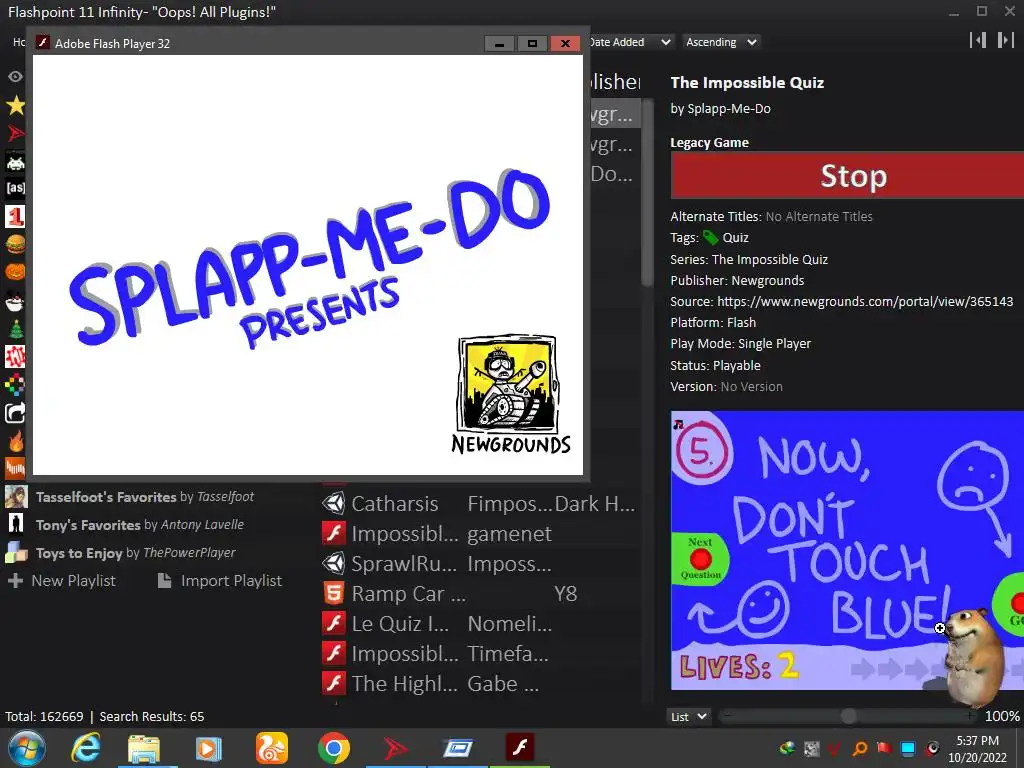
Task: Select the eye icon playlist in sidebar
Action: pyautogui.click(x=15, y=76)
